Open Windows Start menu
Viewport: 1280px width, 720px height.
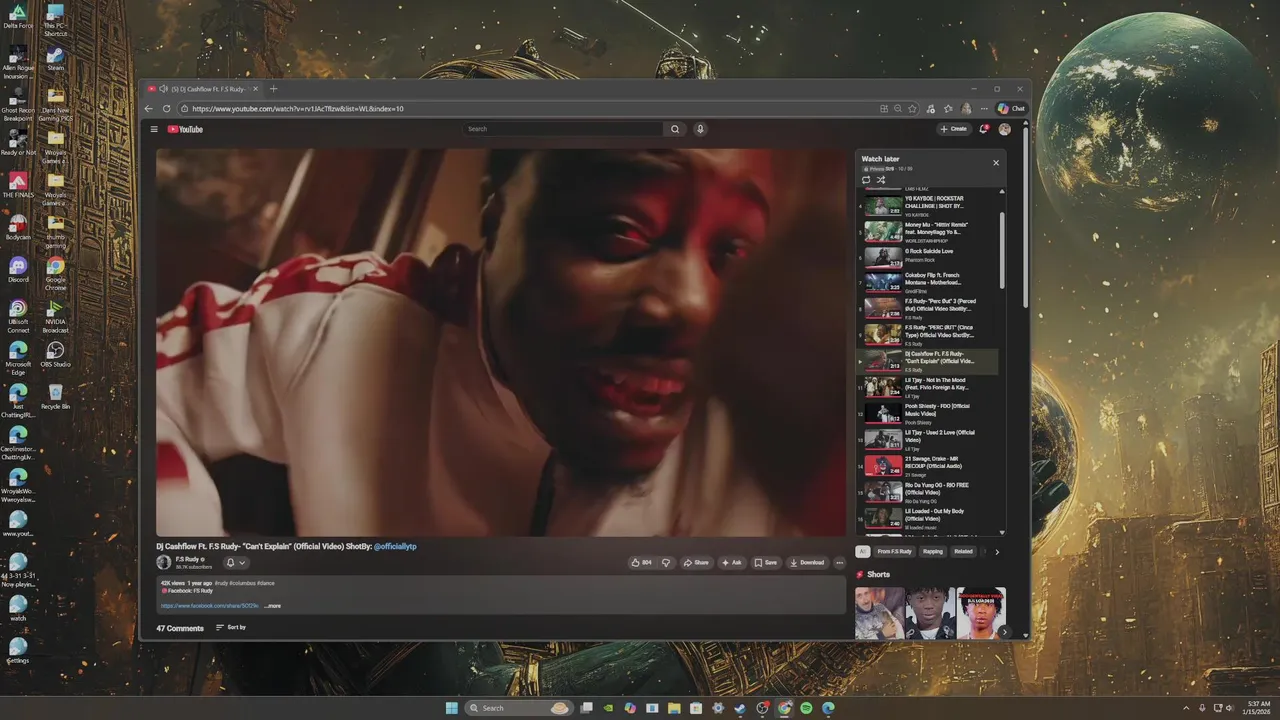point(451,708)
